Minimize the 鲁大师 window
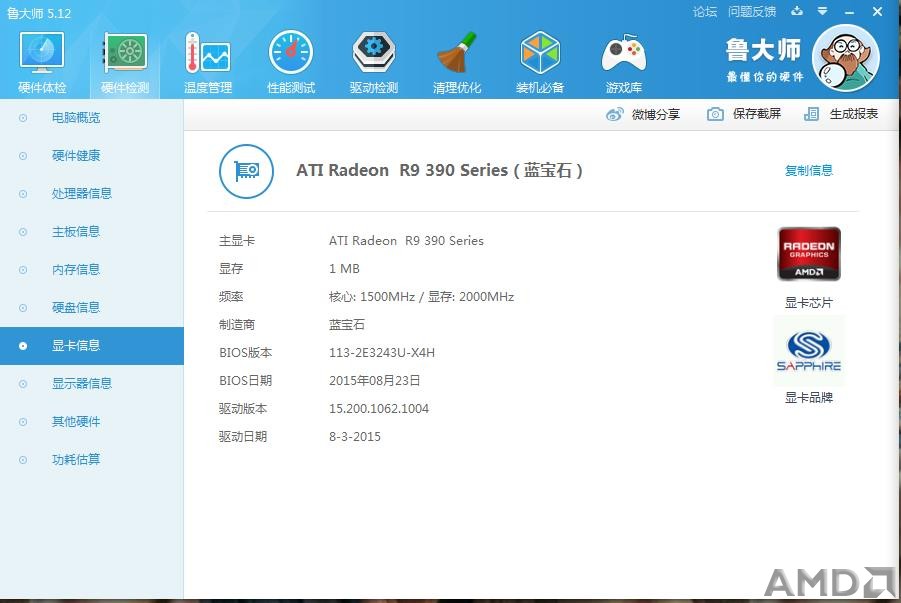The width and height of the screenshot is (901, 603). [x=849, y=12]
